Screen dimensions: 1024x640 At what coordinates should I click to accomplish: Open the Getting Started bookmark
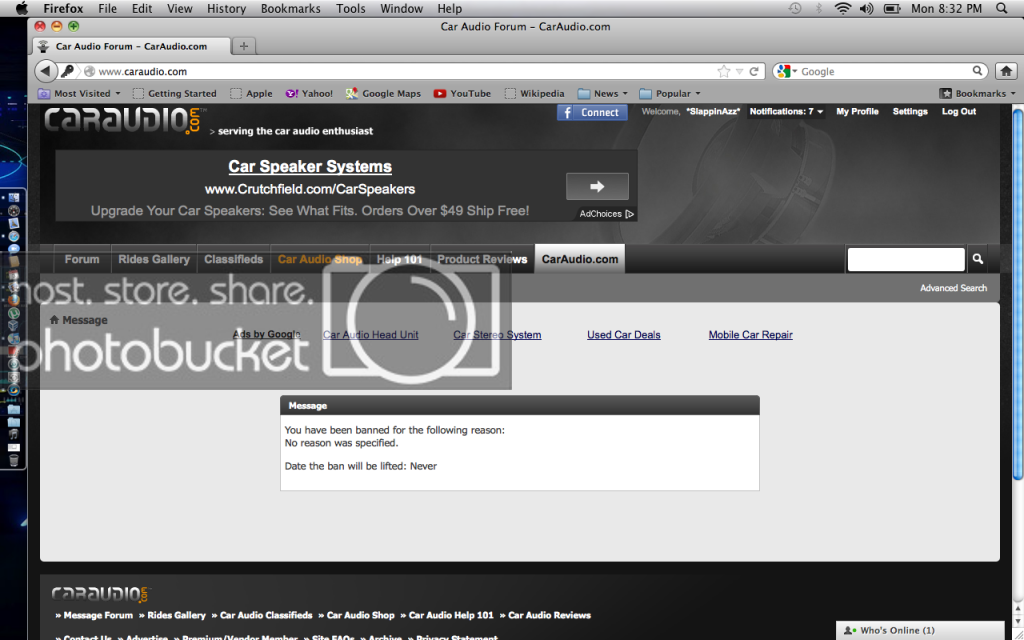174,93
